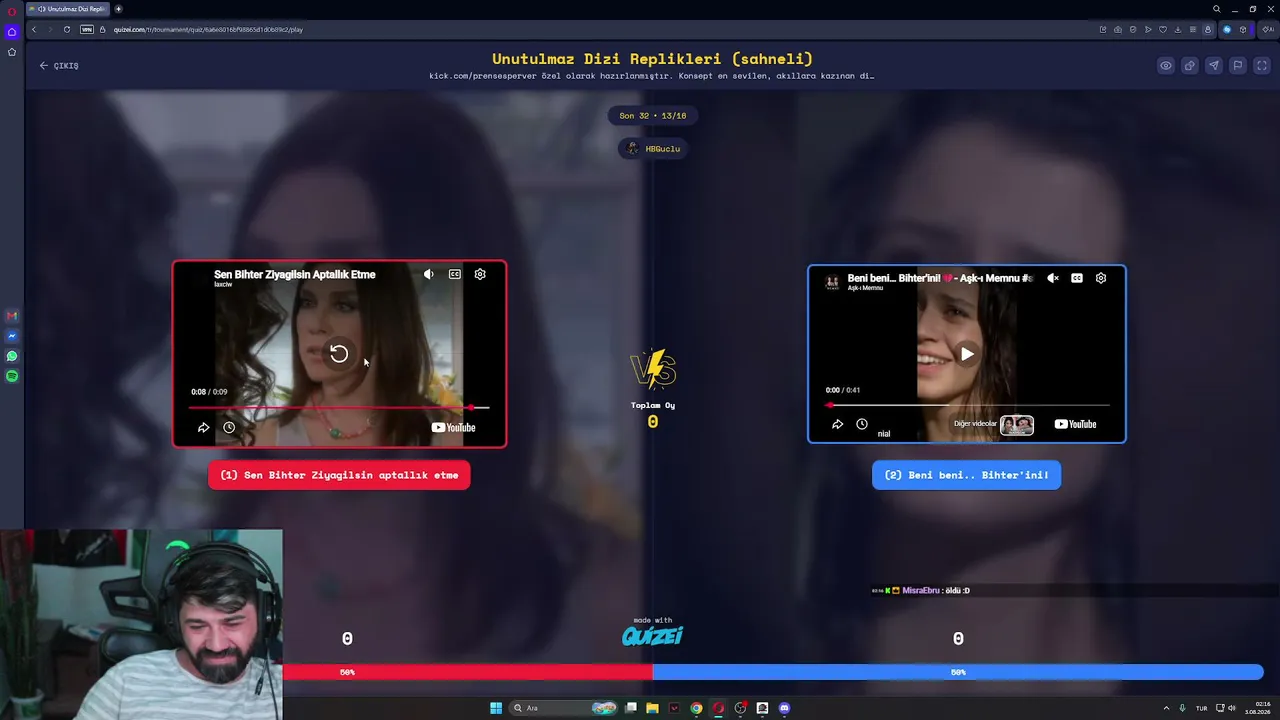Copy the quiz link with chain icon

pos(1190,66)
